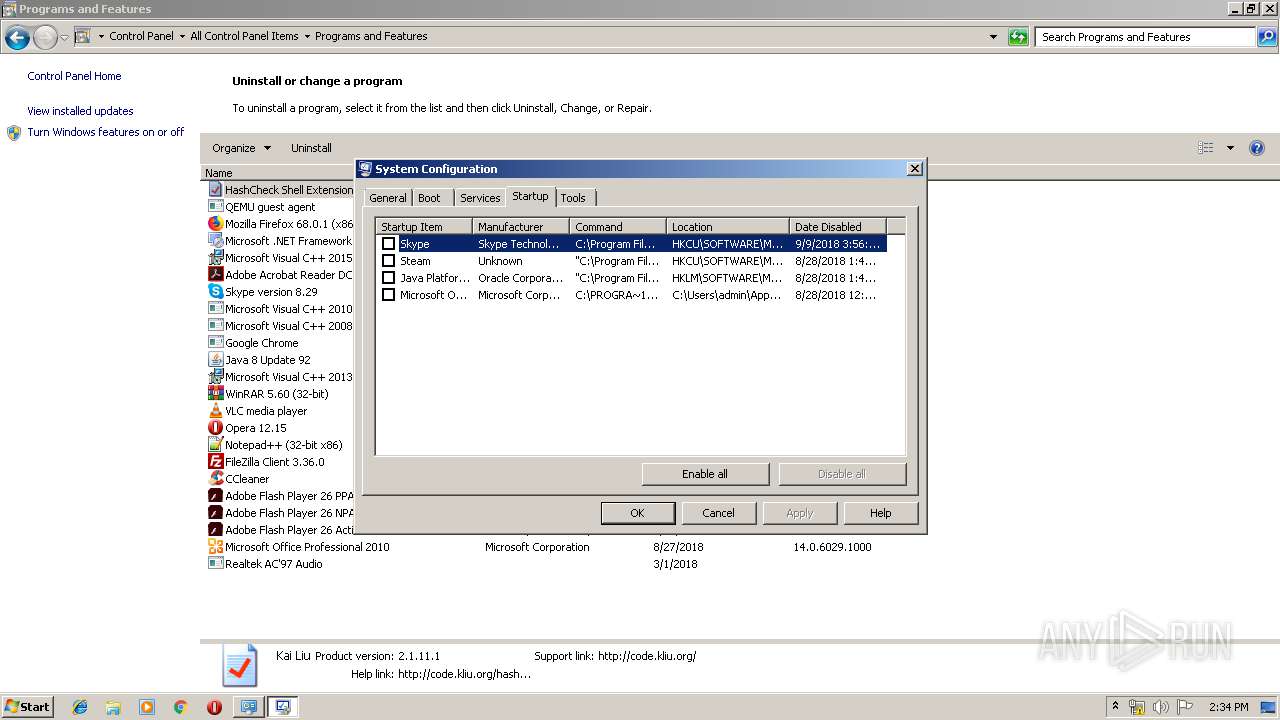Open the Organize dropdown menu
Image resolution: width=1280 pixels, height=720 pixels.
(x=241, y=148)
